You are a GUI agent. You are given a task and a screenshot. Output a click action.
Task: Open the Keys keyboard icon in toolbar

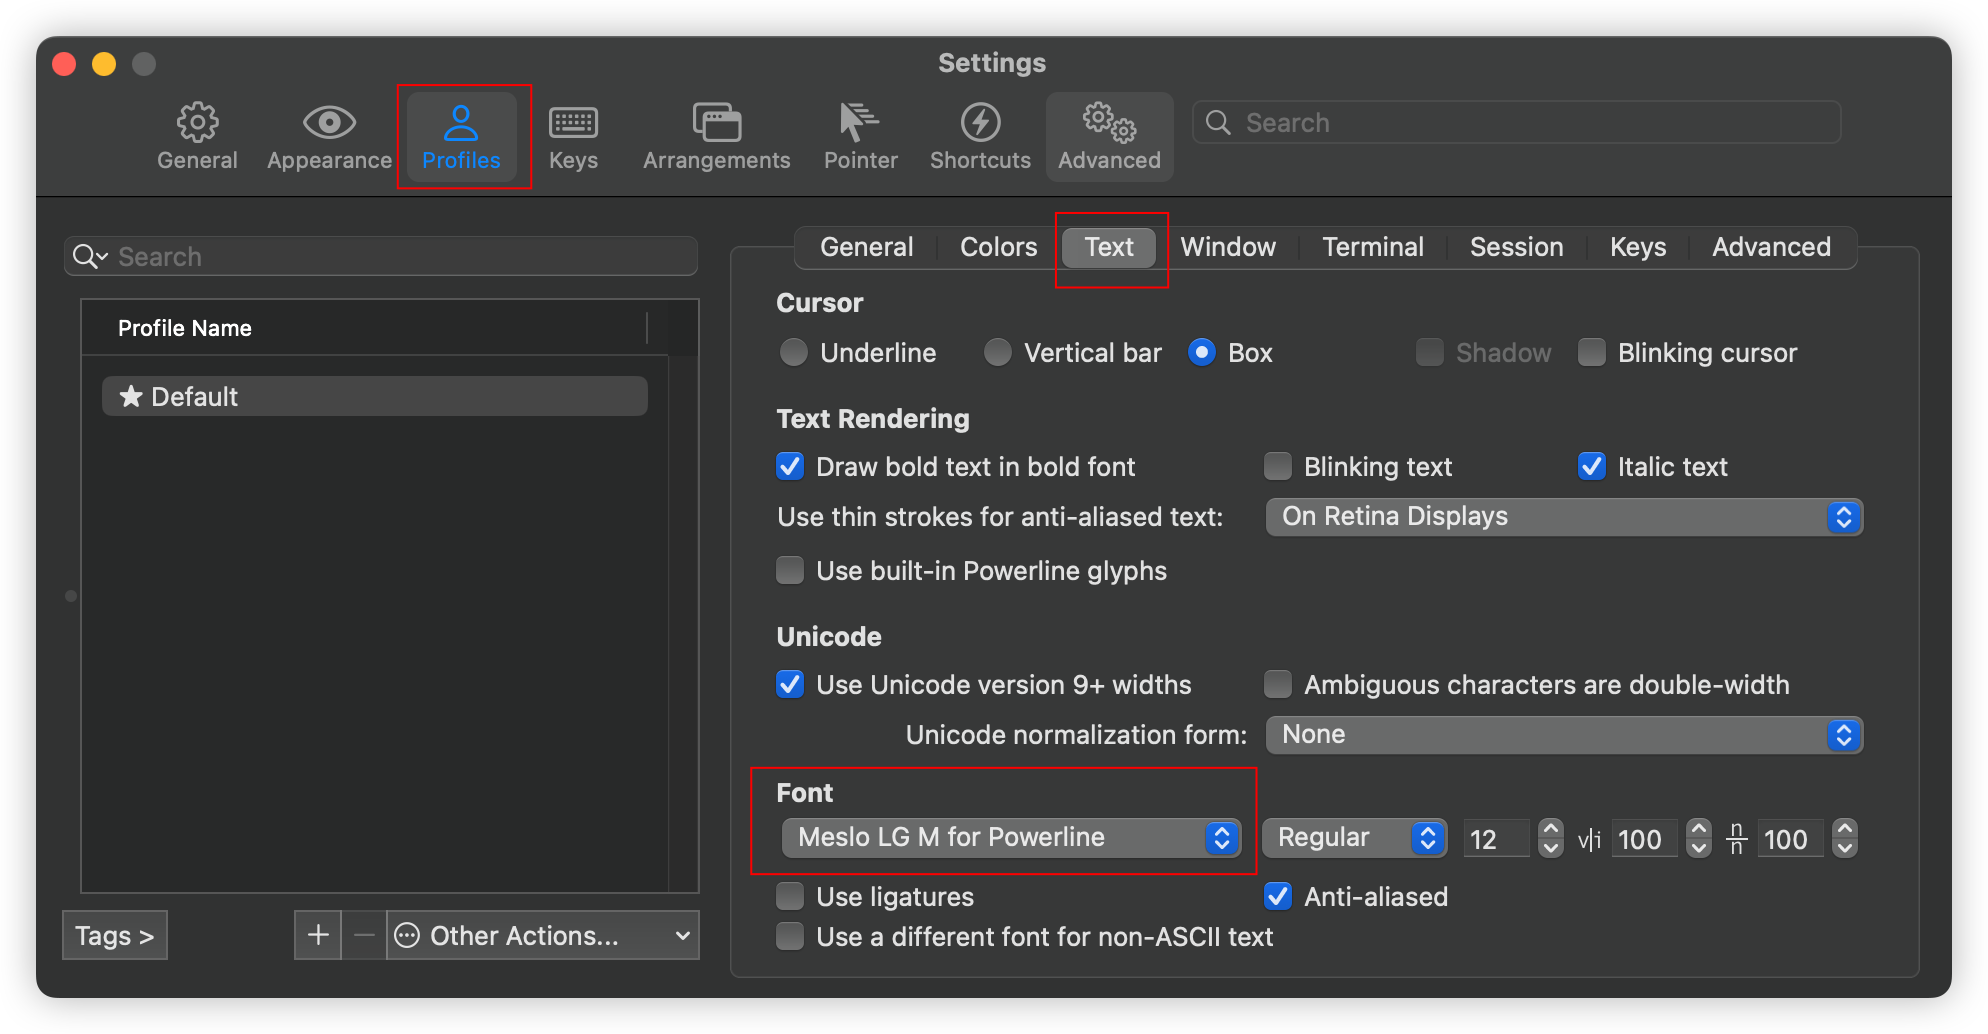[x=573, y=123]
